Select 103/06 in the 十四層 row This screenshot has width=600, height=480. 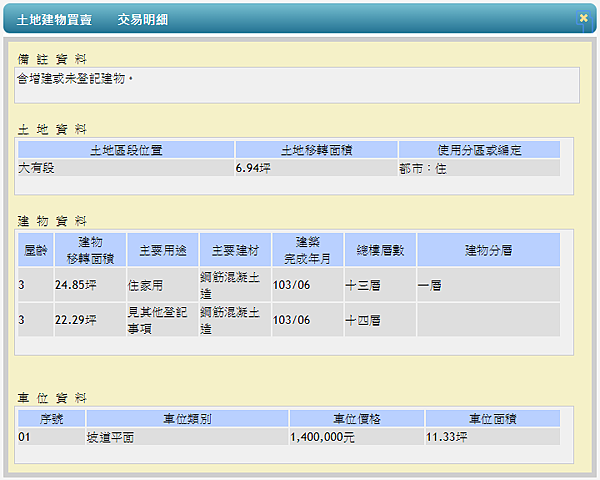pos(308,320)
